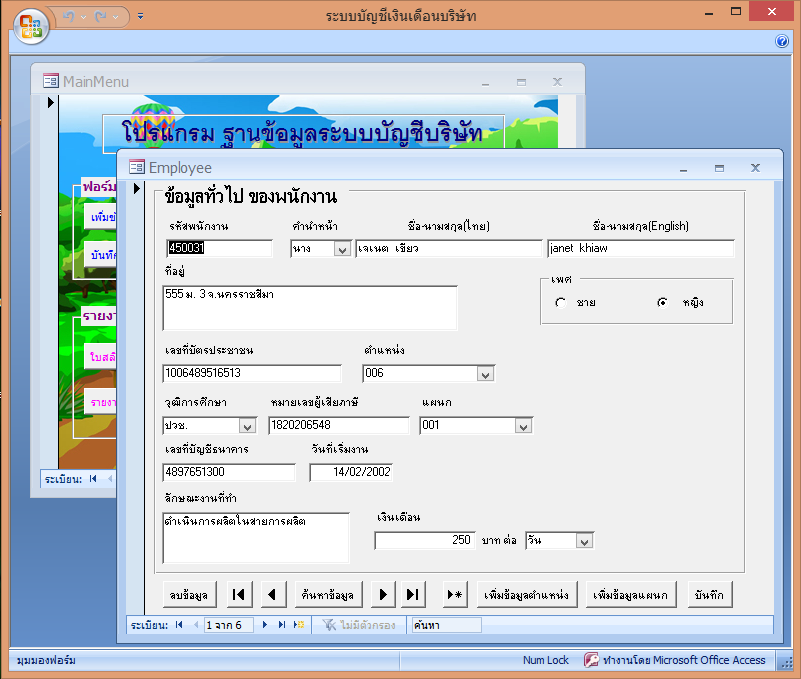Screen dimensions: 801x679
Task: Go to first record form button
Action: tap(239, 594)
